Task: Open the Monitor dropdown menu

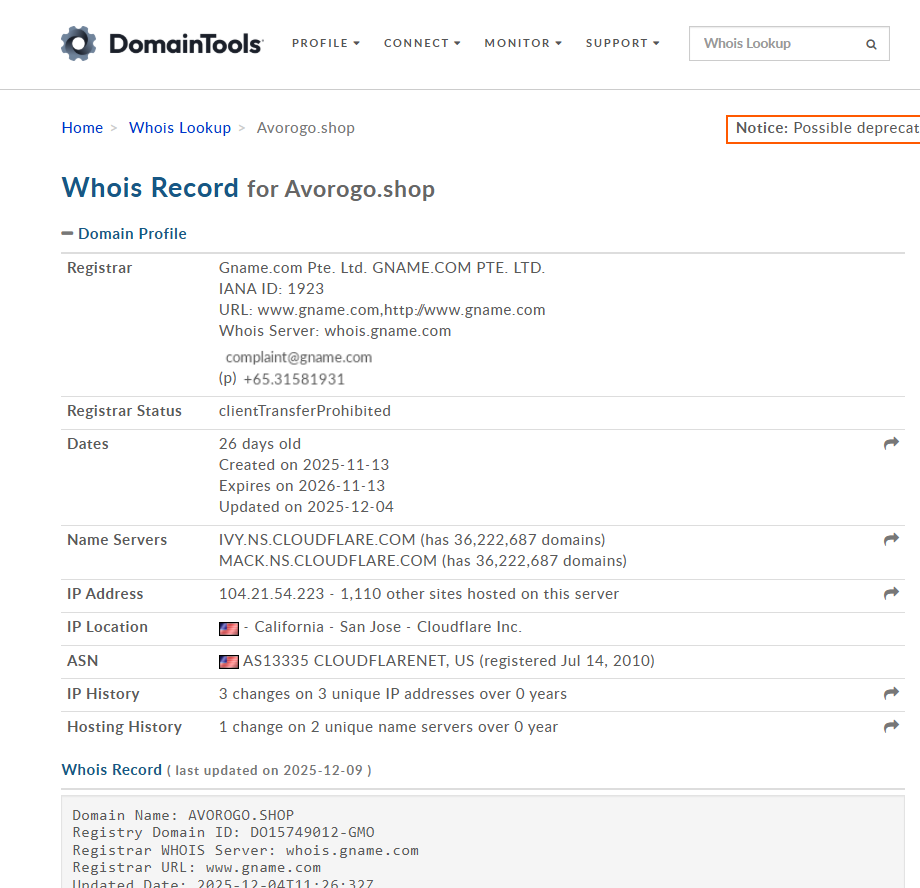Action: 523,43
